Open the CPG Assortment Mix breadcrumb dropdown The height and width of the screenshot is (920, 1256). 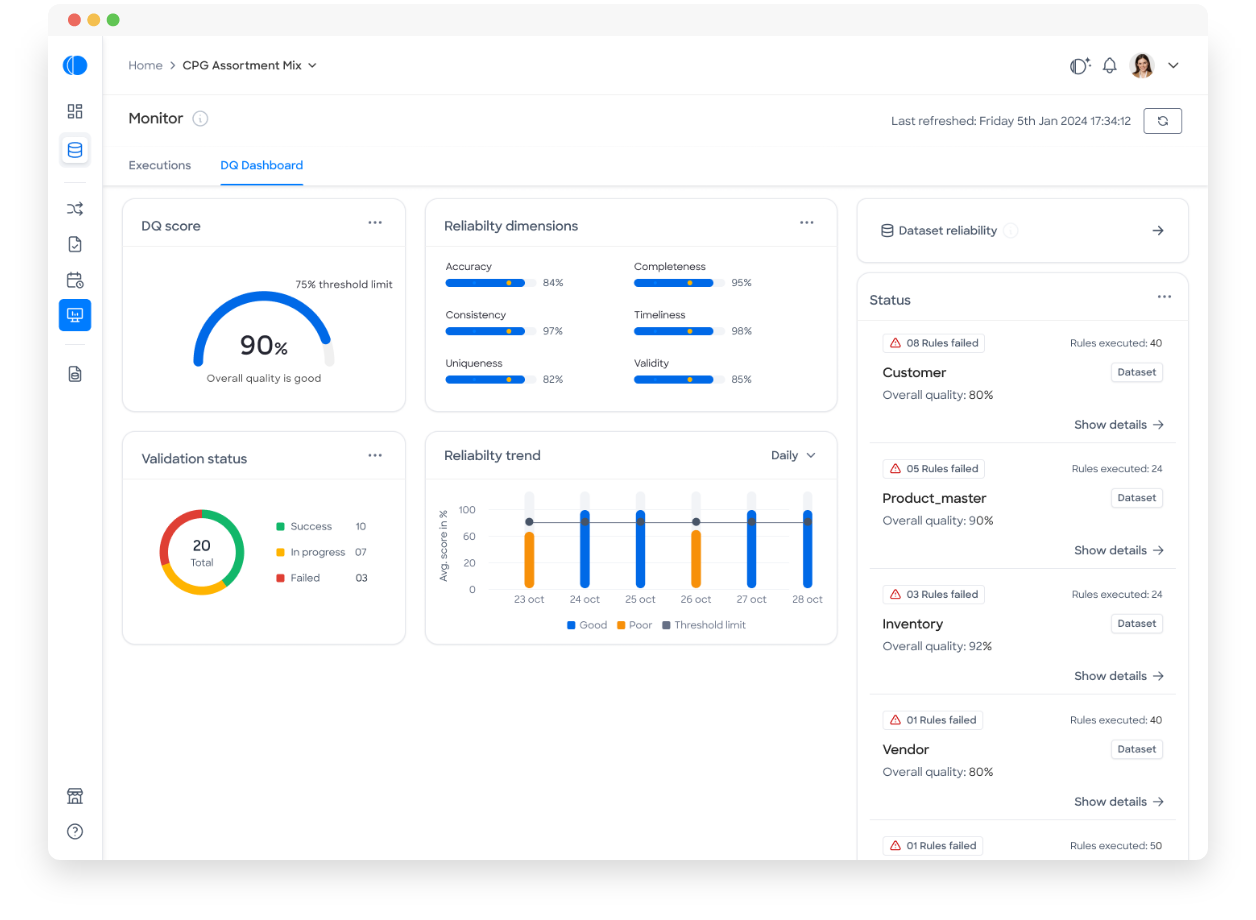(250, 66)
